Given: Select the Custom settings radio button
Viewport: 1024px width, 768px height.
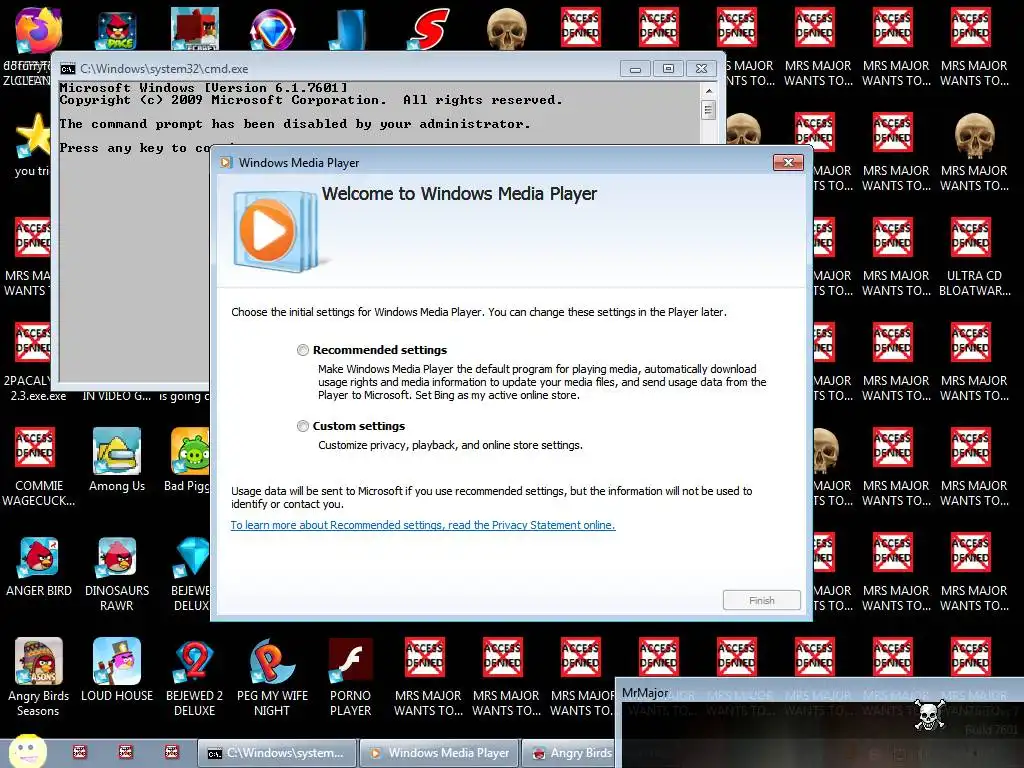Looking at the screenshot, I should pos(302,426).
